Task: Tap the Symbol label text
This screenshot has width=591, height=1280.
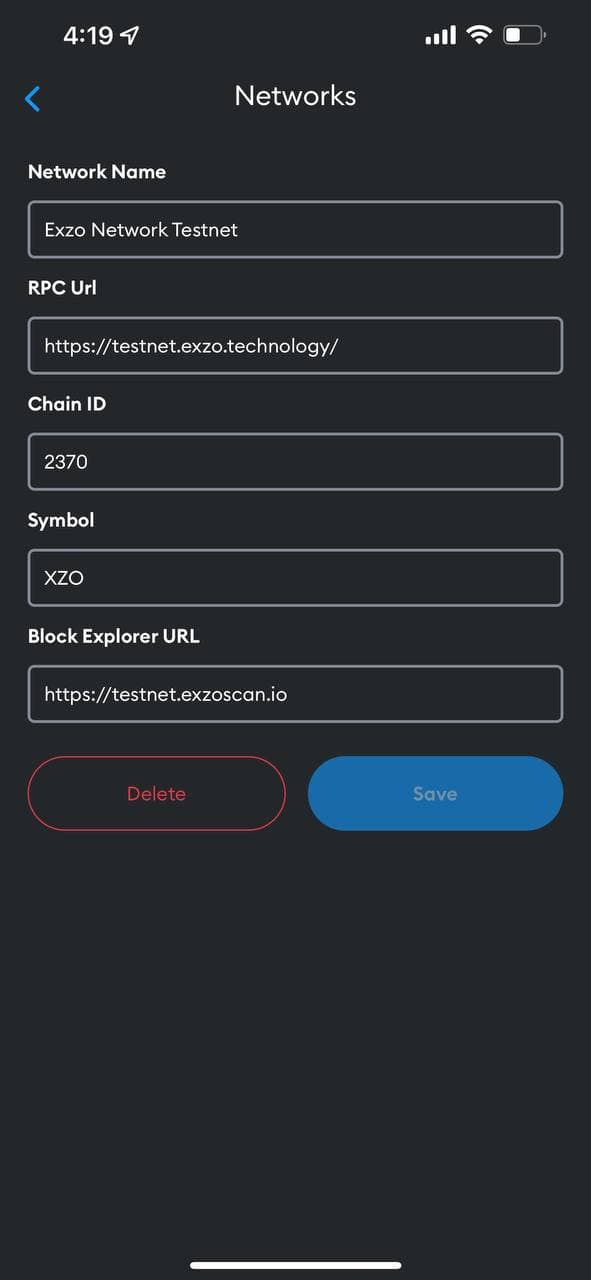Action: (x=61, y=520)
